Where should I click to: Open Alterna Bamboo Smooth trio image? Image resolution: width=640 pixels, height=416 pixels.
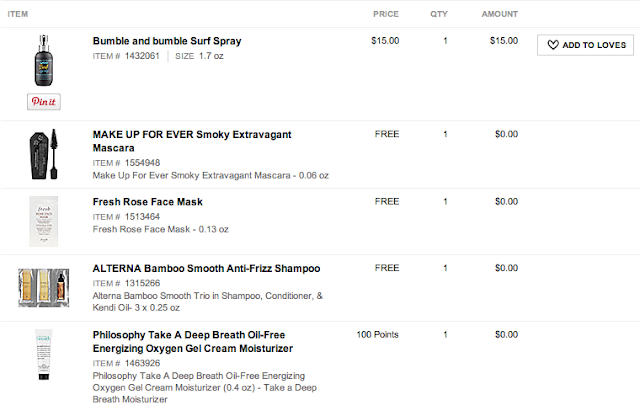(x=44, y=287)
